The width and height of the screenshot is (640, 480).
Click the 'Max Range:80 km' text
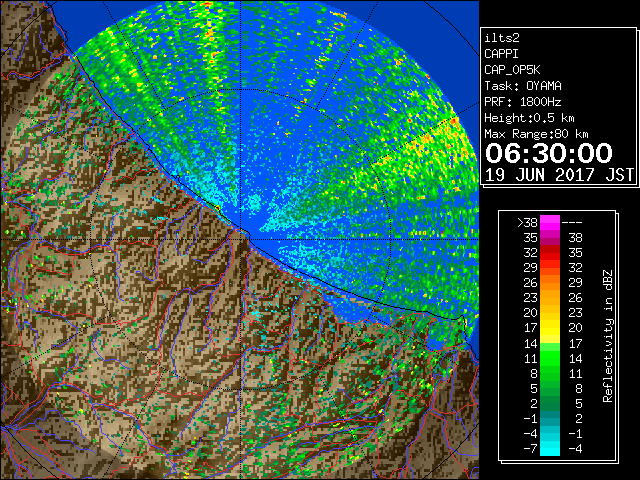click(x=536, y=134)
